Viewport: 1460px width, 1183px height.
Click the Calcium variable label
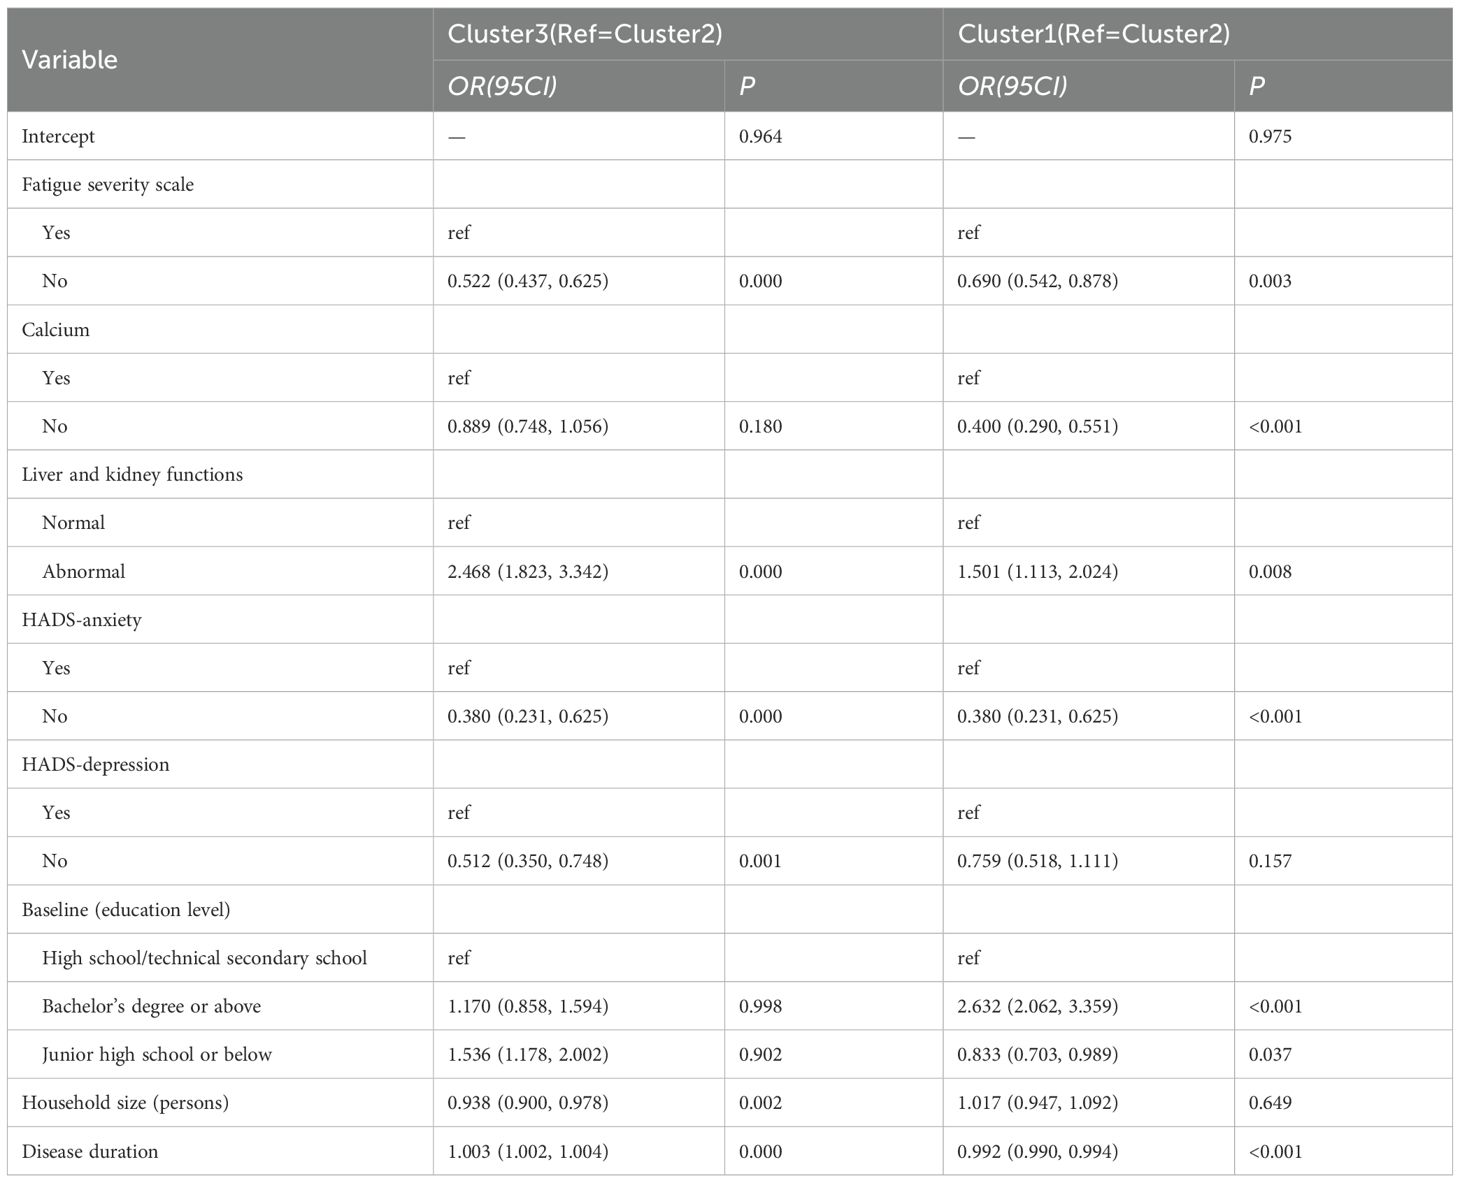(56, 329)
